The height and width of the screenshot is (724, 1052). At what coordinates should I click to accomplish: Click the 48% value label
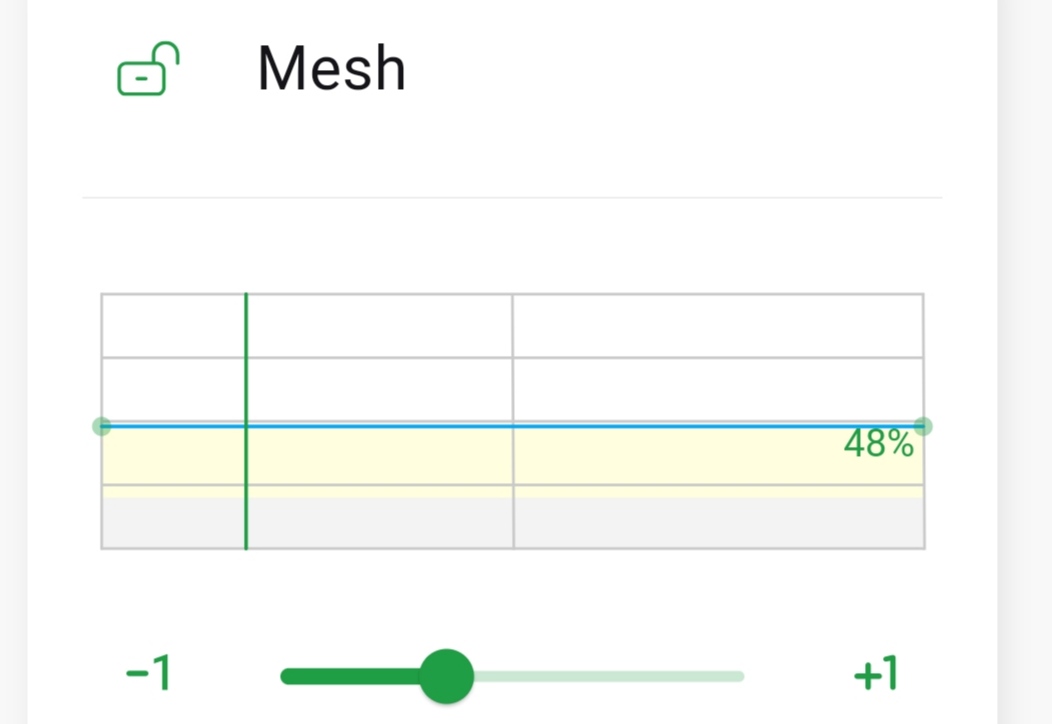878,445
